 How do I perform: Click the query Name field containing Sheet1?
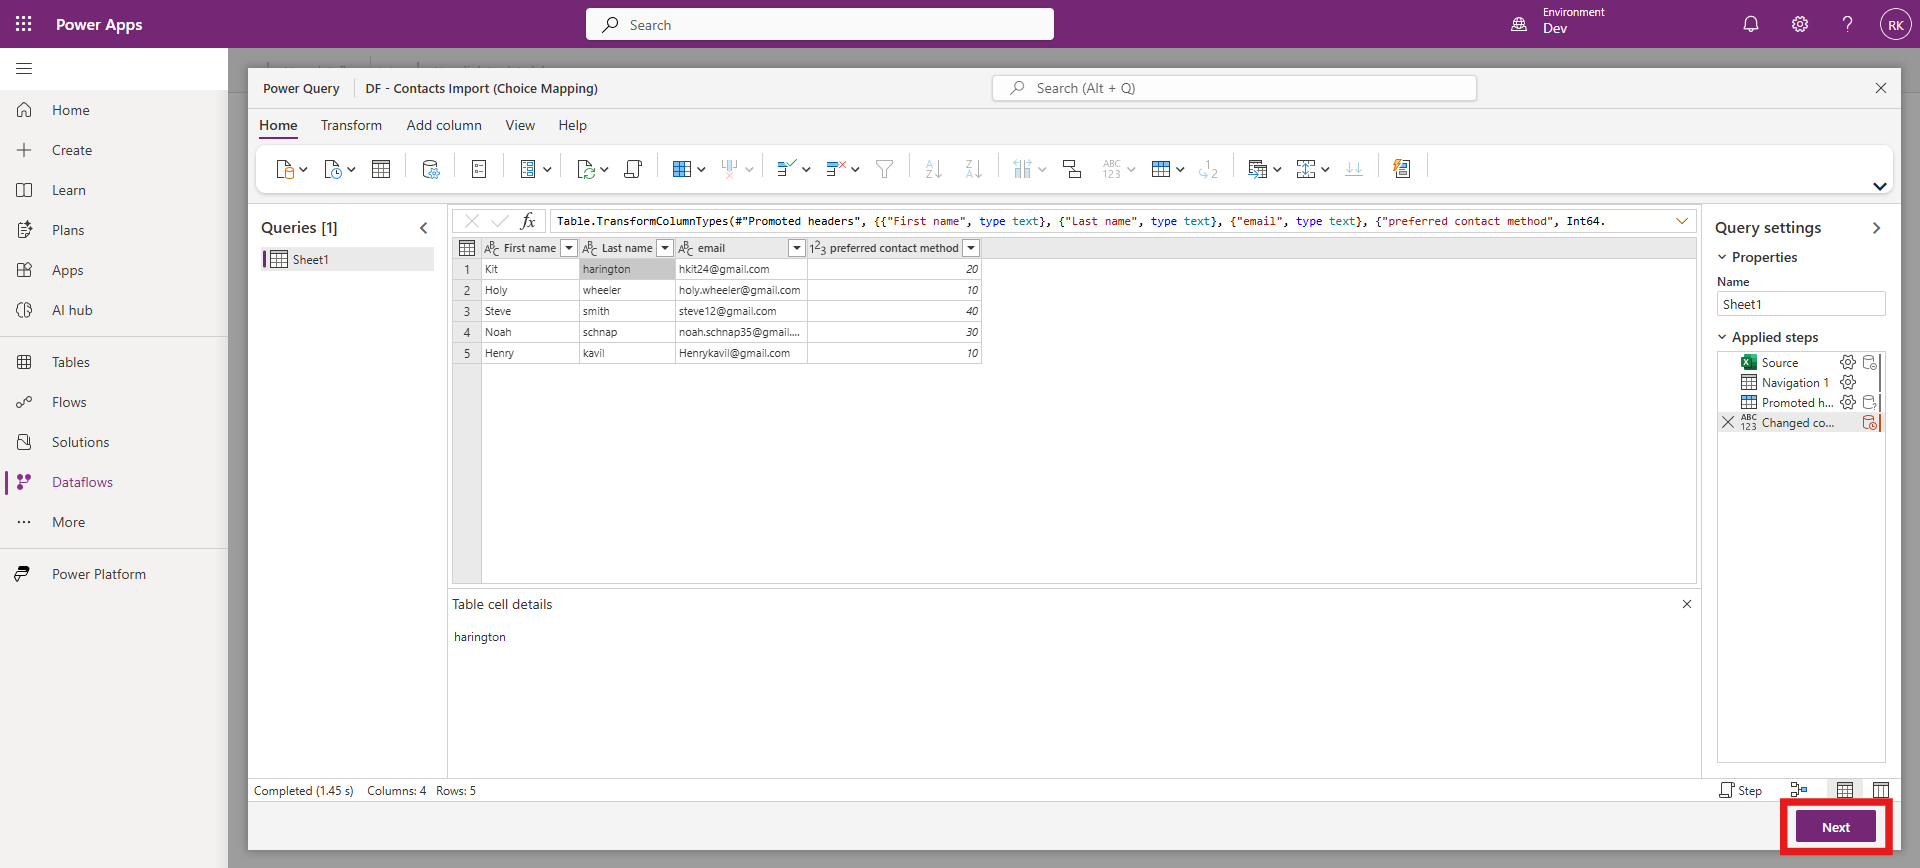click(x=1800, y=304)
